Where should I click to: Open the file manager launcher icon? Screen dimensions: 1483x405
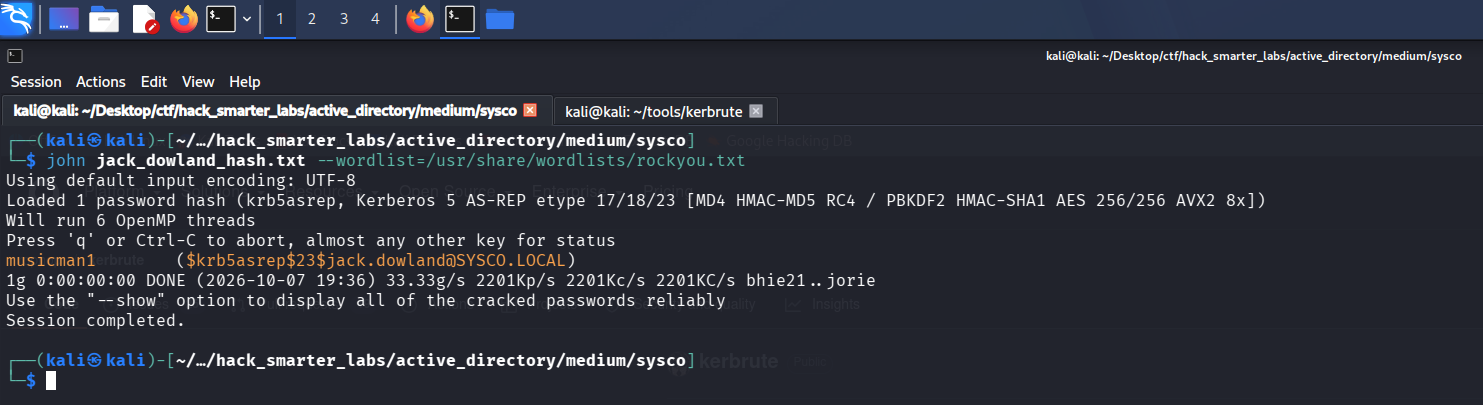[x=104, y=19]
